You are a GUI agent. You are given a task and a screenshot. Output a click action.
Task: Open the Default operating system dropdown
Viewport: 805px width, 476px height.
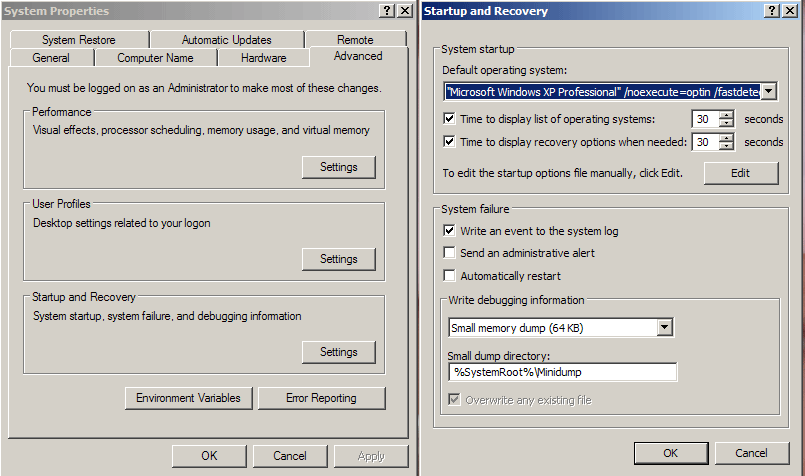click(x=768, y=92)
